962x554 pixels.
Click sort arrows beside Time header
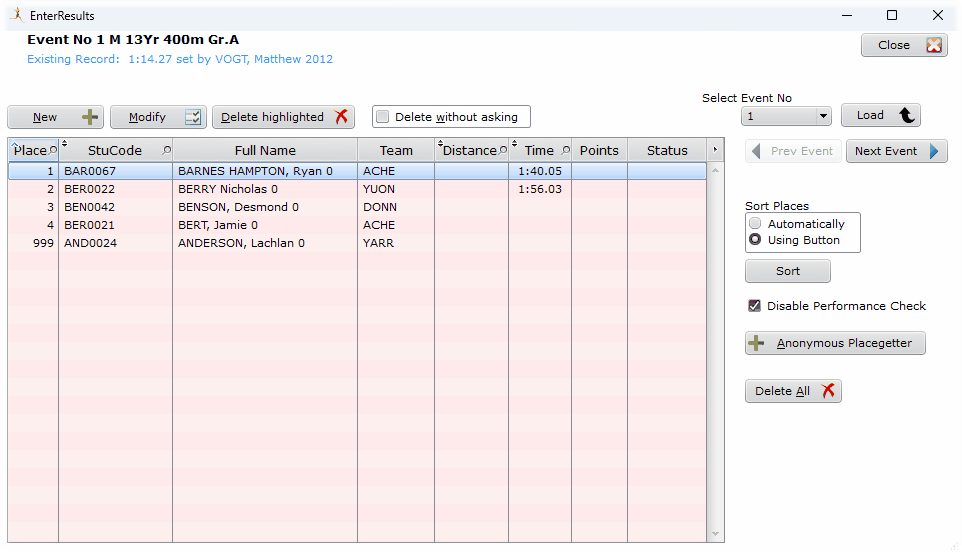(514, 144)
